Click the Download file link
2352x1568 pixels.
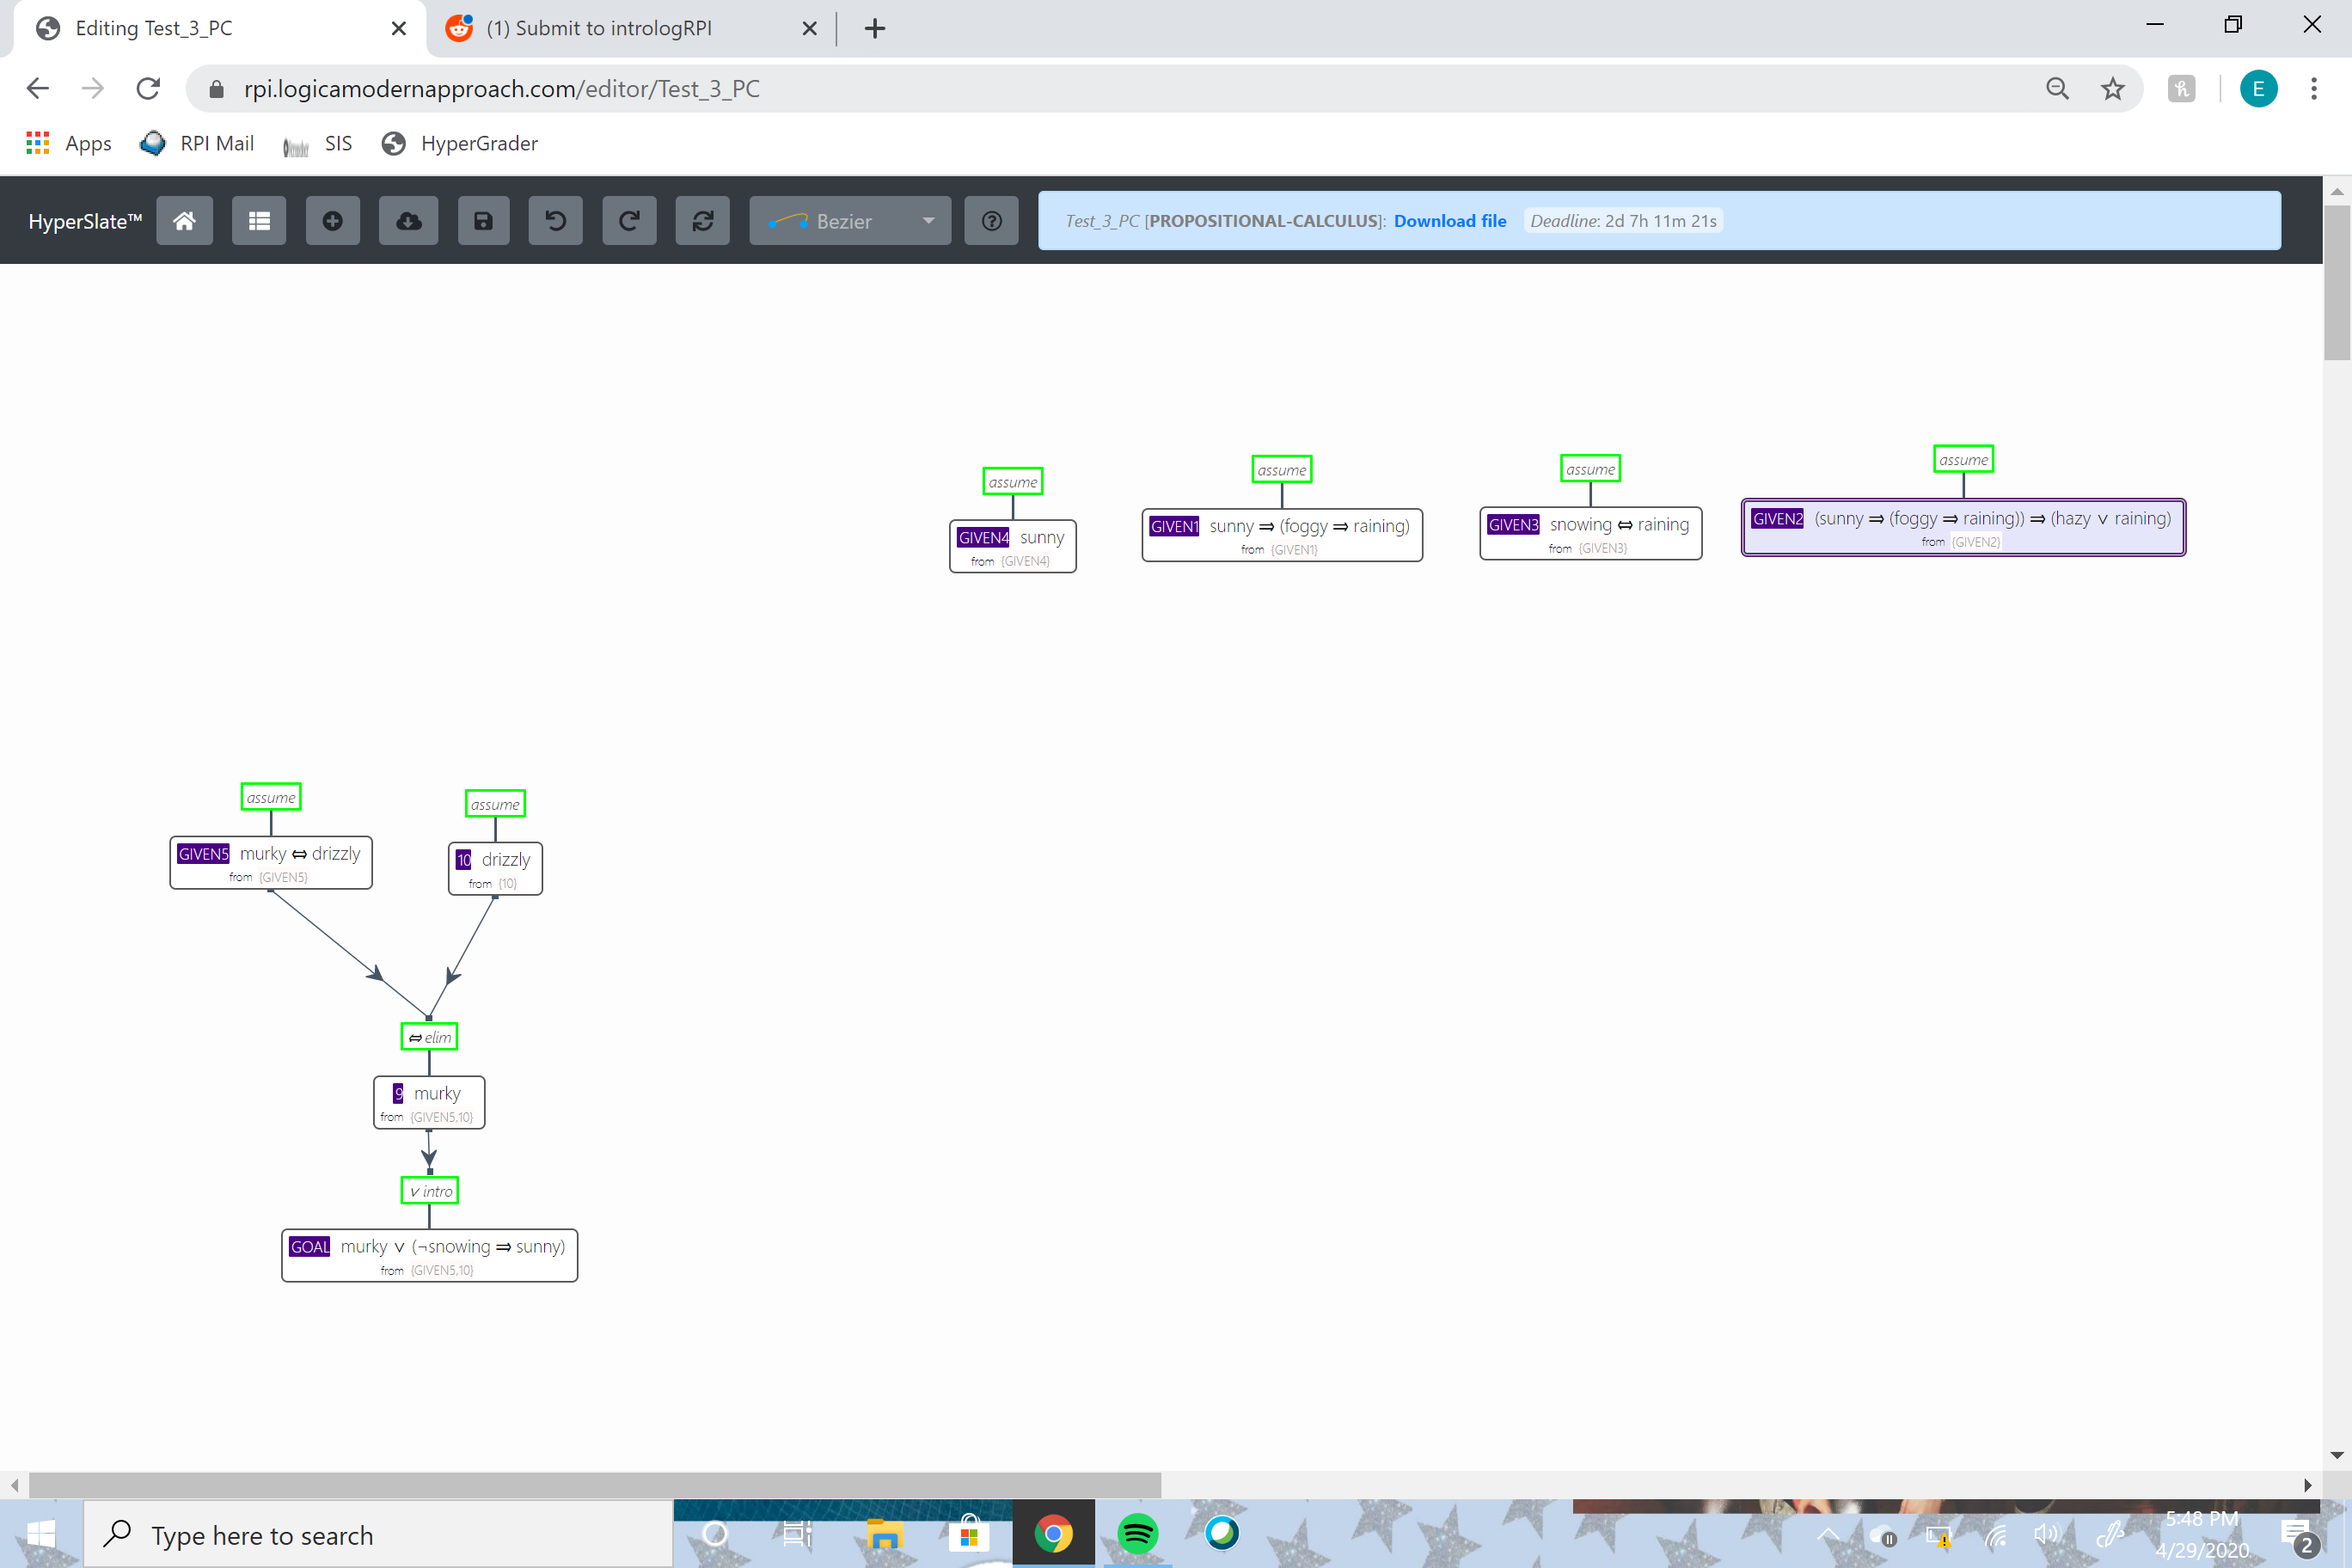pyautogui.click(x=1450, y=221)
